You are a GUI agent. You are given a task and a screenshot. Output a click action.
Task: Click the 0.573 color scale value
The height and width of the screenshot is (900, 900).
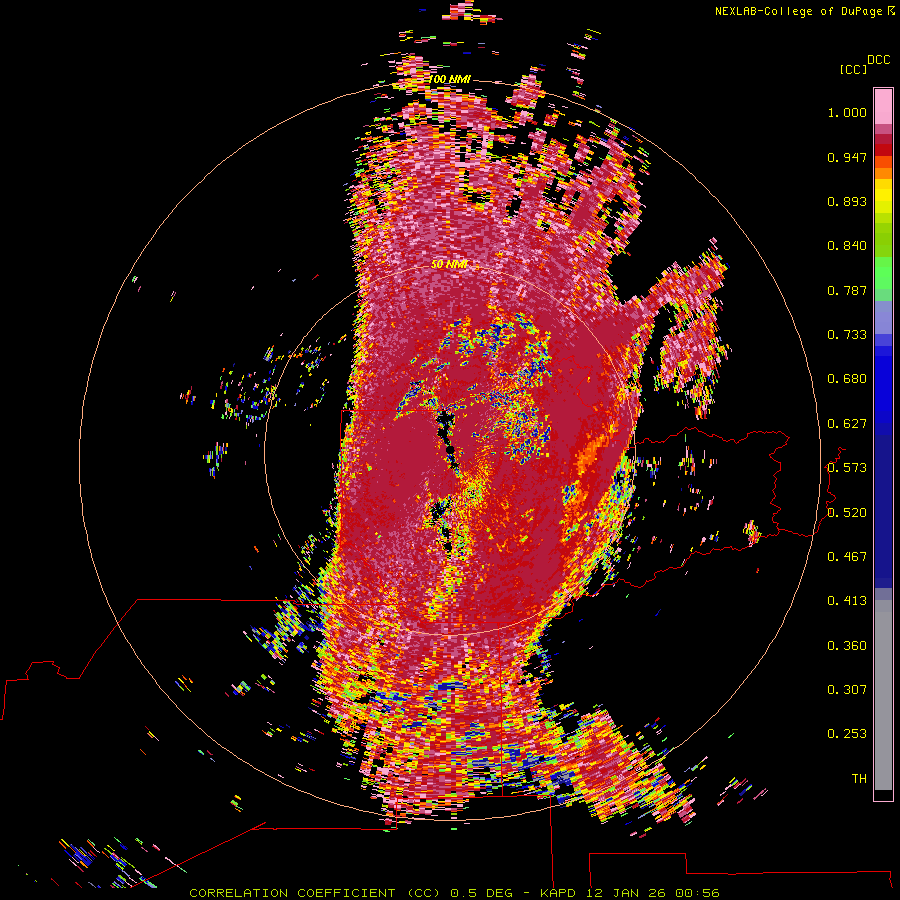(847, 468)
